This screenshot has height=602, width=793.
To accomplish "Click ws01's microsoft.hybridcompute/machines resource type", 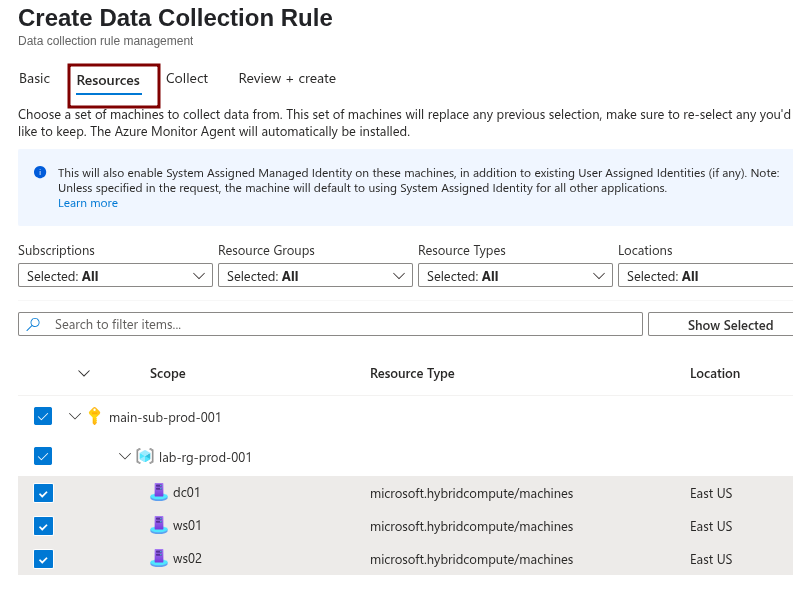I will pos(471,527).
